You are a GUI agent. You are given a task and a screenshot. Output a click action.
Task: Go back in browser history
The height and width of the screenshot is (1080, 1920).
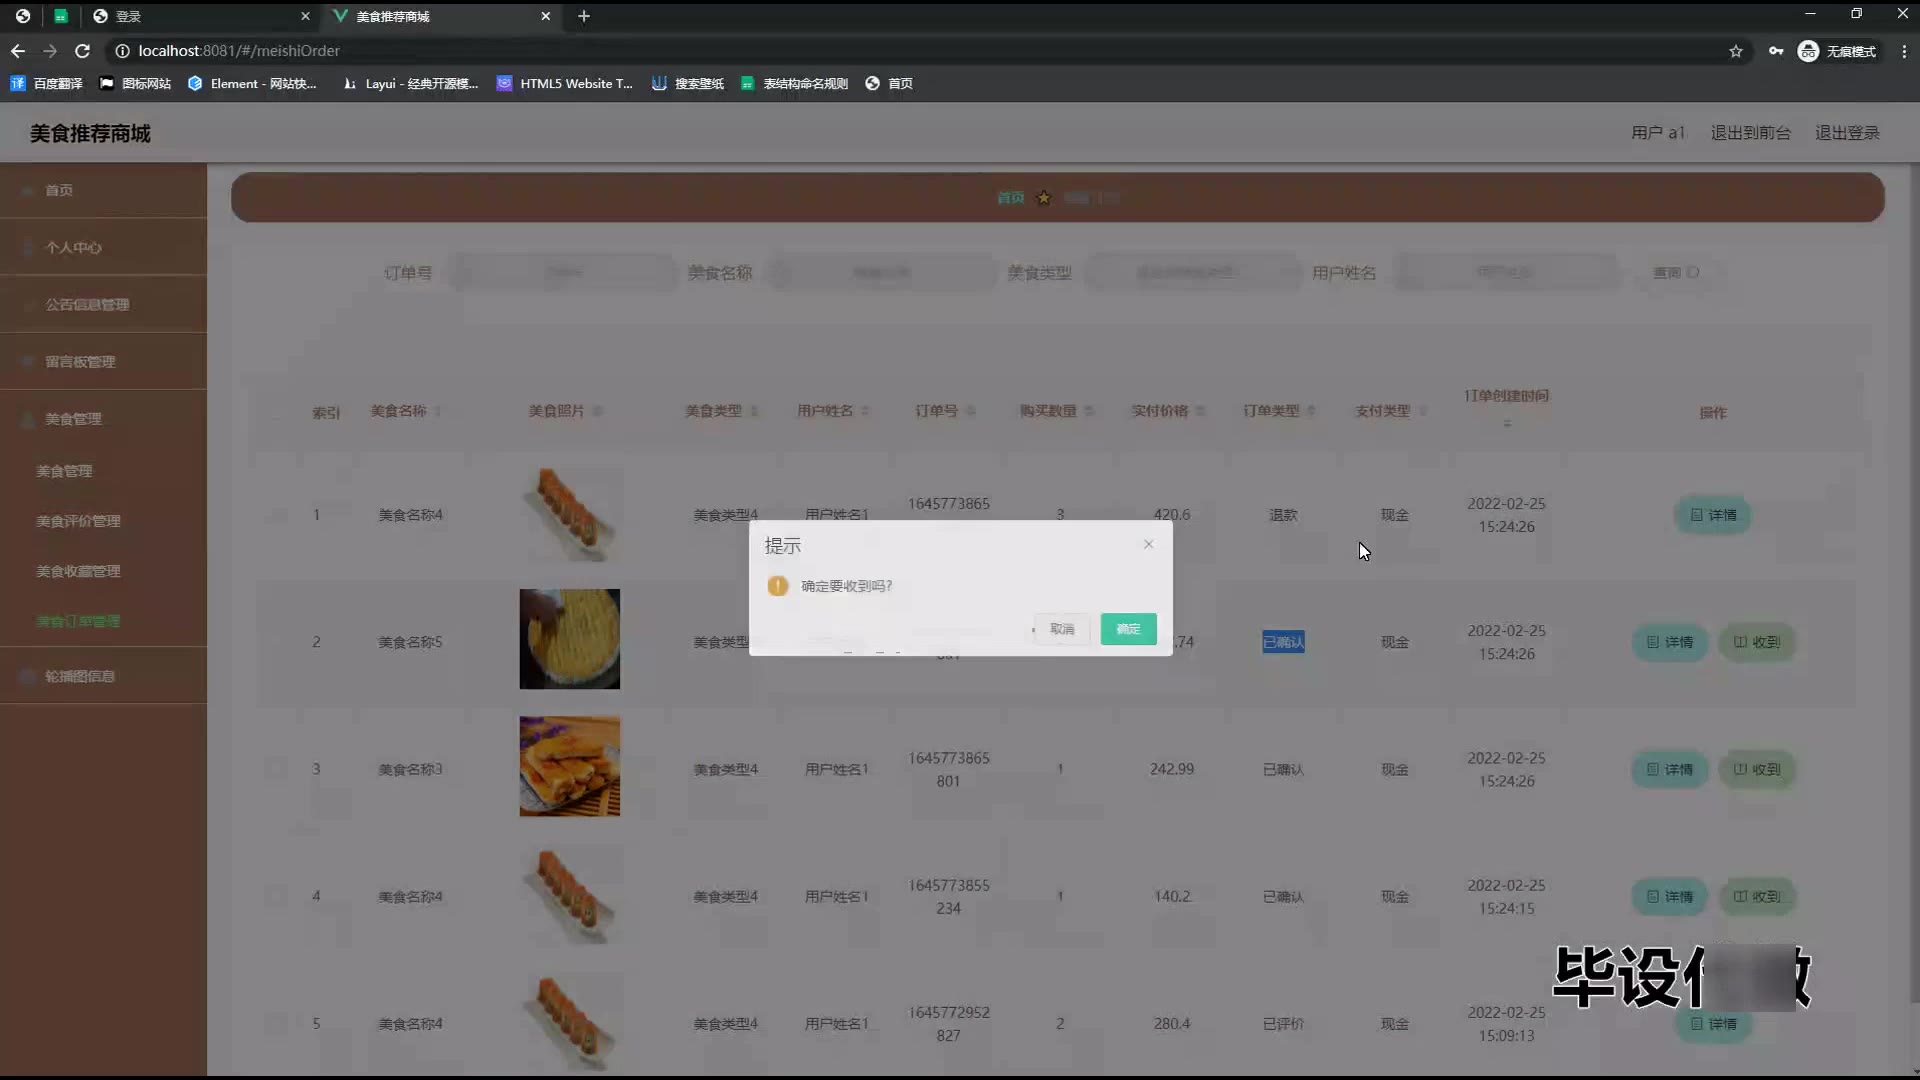(x=18, y=51)
